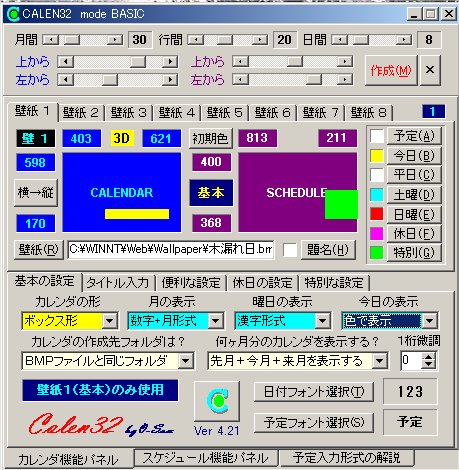Click the 基本 dark blue box

pos(211,193)
